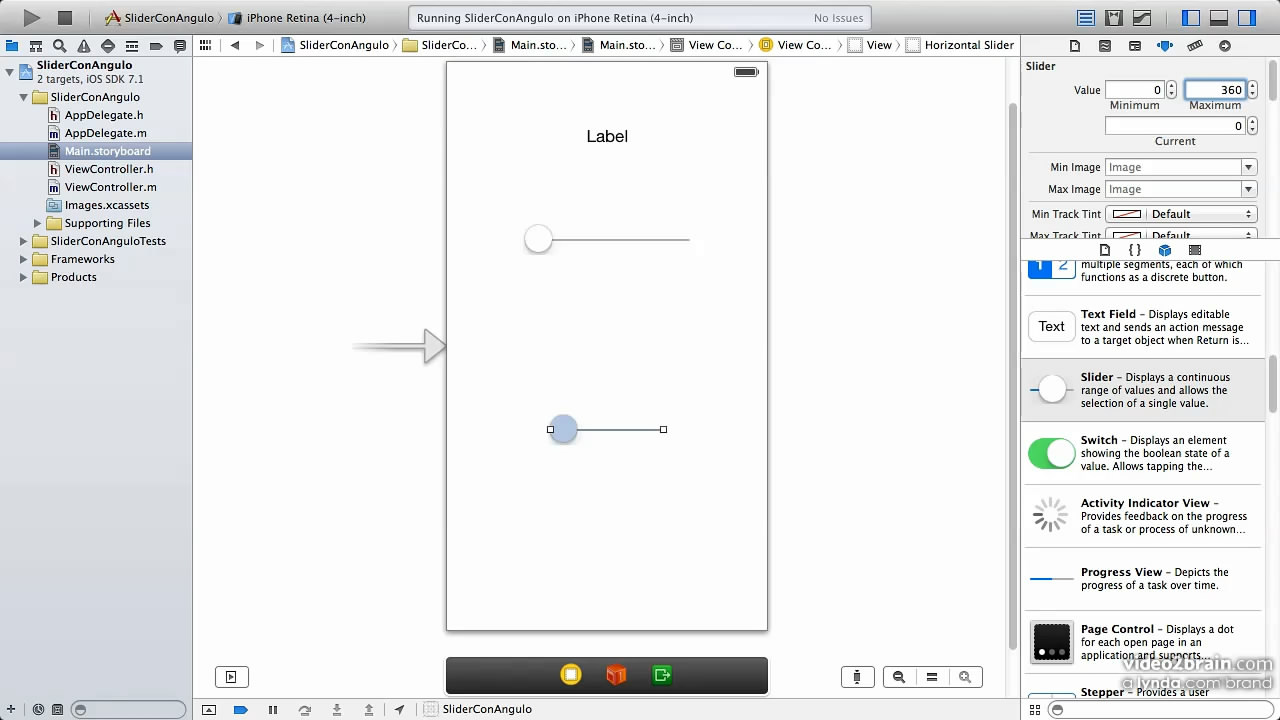Image resolution: width=1280 pixels, height=720 pixels.
Task: Show the Project navigator
Action: click(12, 46)
